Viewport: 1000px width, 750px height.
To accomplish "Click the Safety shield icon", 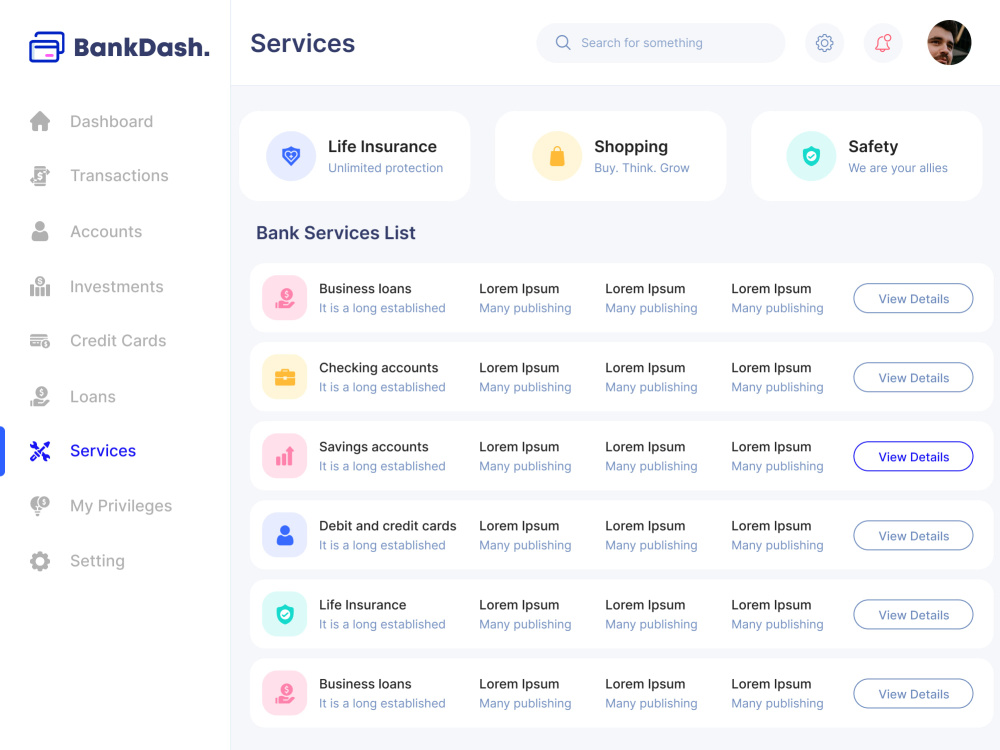I will pyautogui.click(x=811, y=156).
